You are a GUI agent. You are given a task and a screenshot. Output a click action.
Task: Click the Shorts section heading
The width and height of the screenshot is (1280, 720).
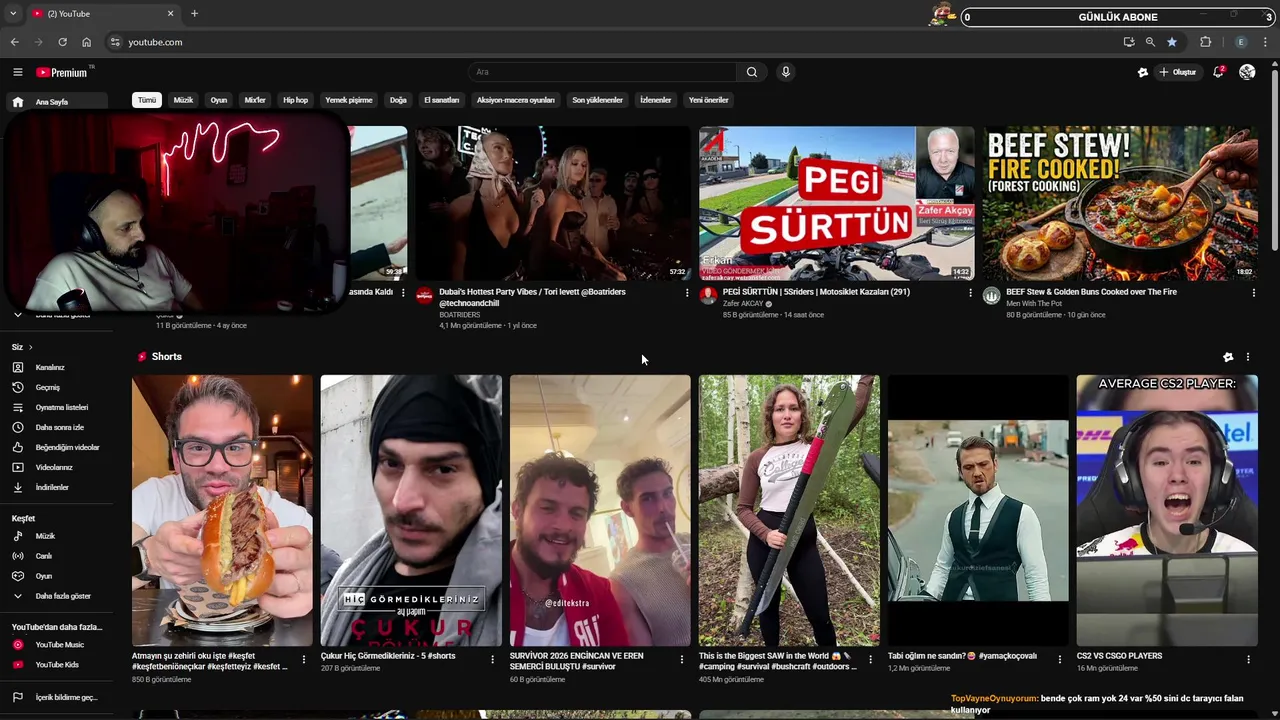(x=166, y=357)
